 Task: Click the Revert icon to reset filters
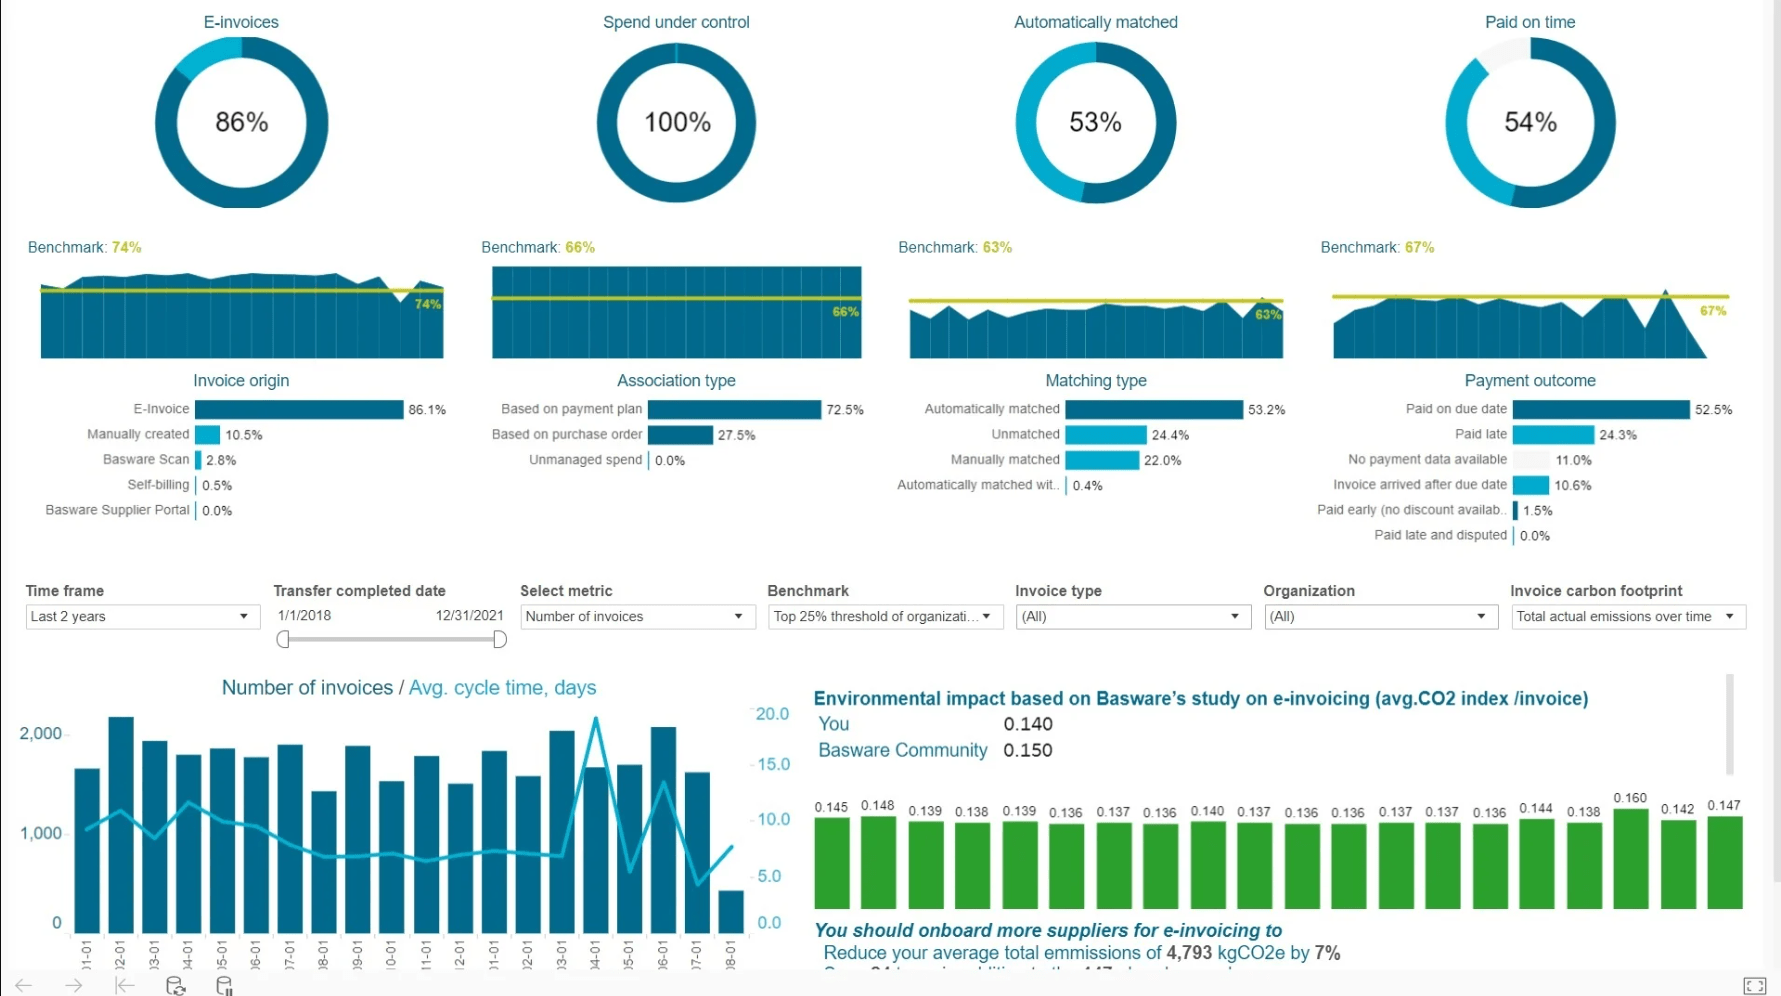pos(124,986)
